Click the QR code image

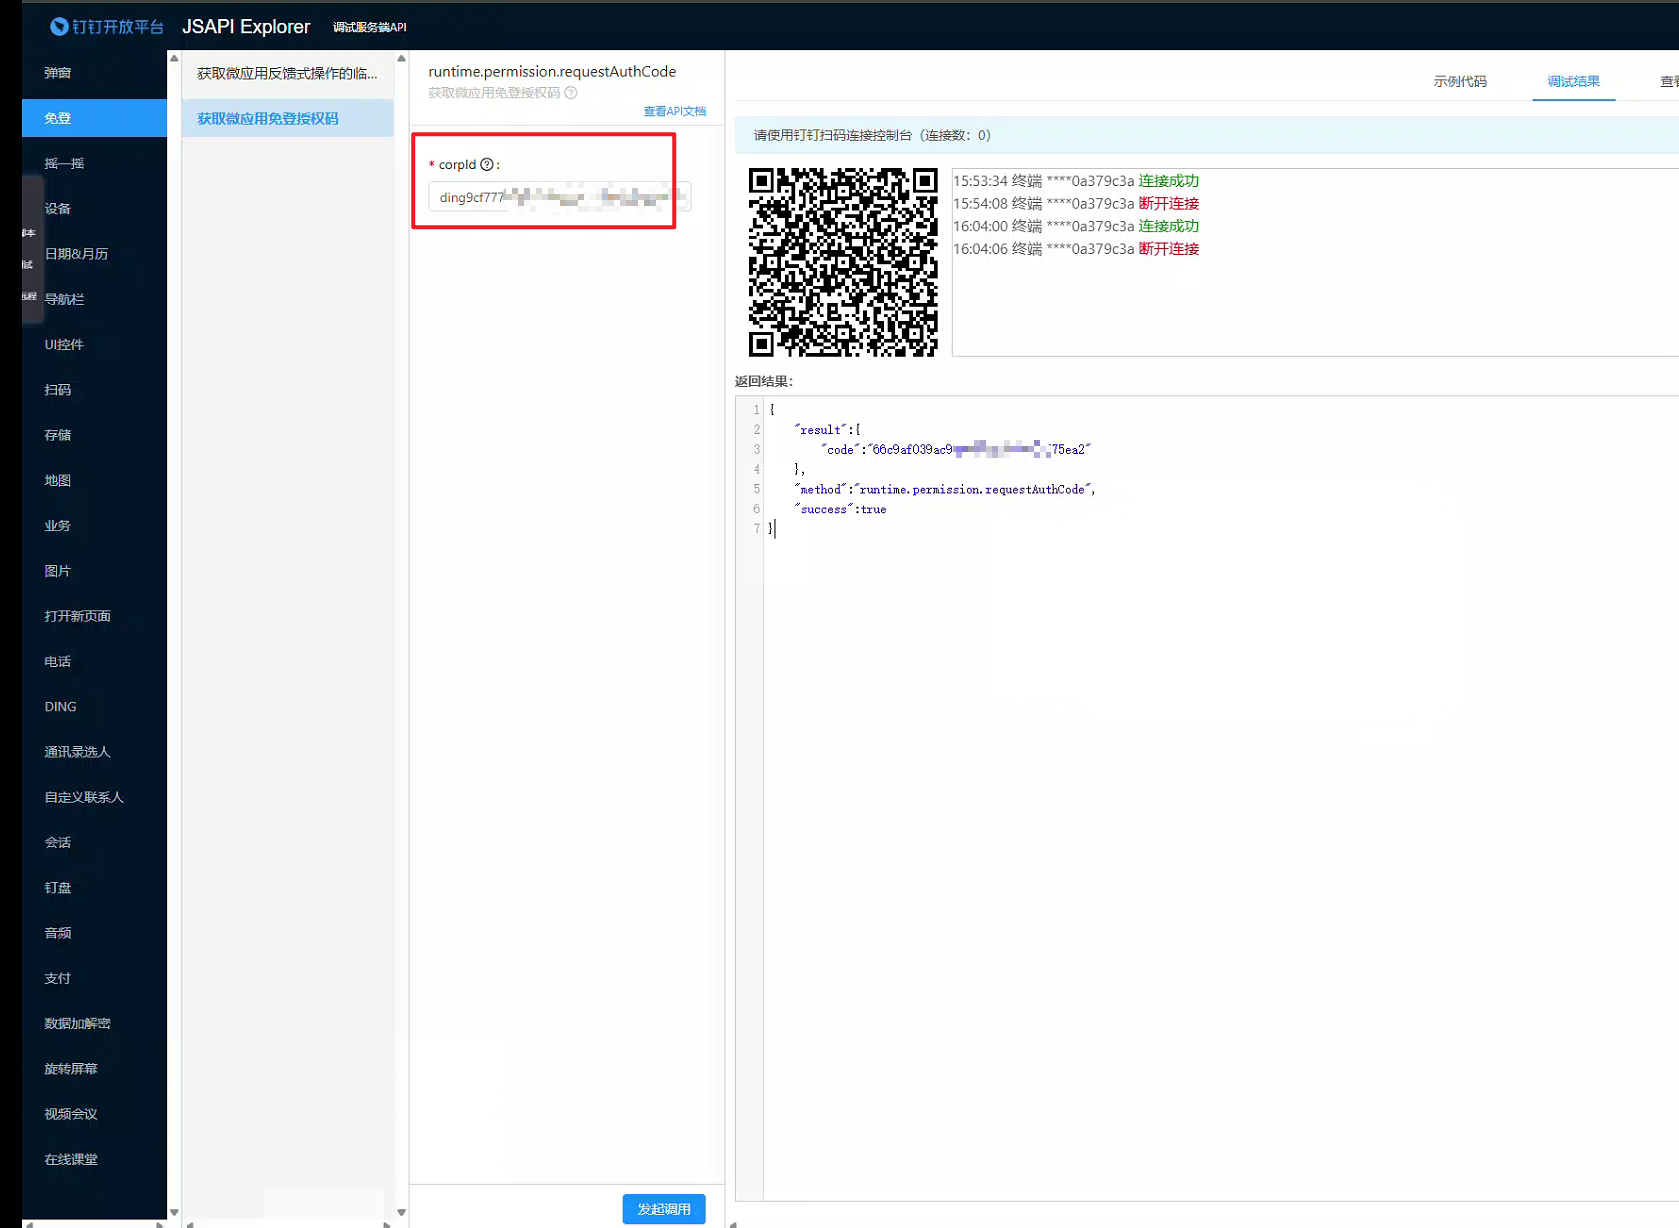(x=843, y=262)
